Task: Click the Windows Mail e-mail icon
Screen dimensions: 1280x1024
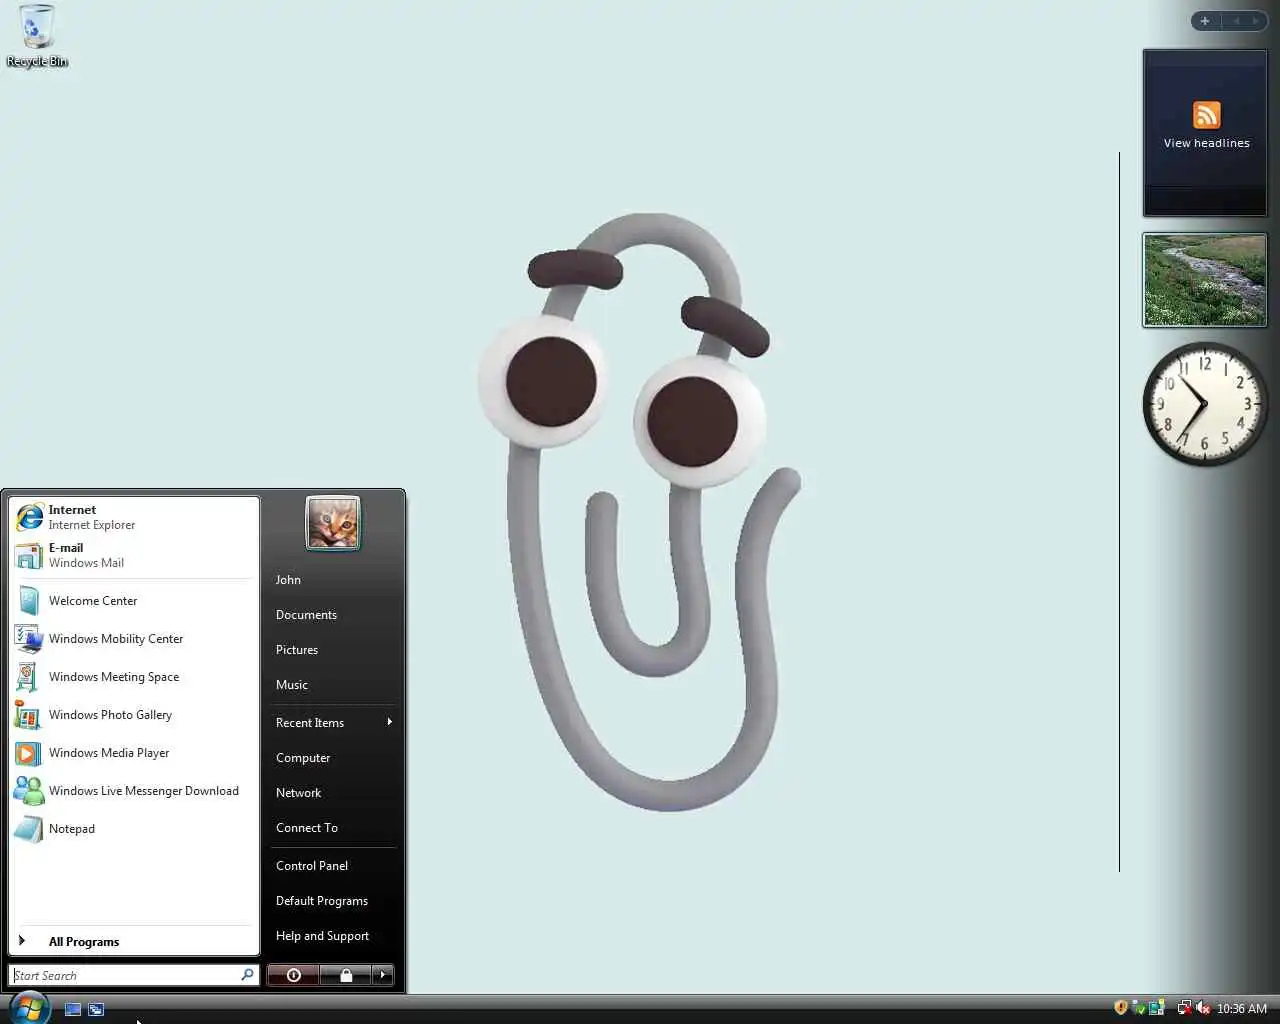Action: tap(29, 555)
